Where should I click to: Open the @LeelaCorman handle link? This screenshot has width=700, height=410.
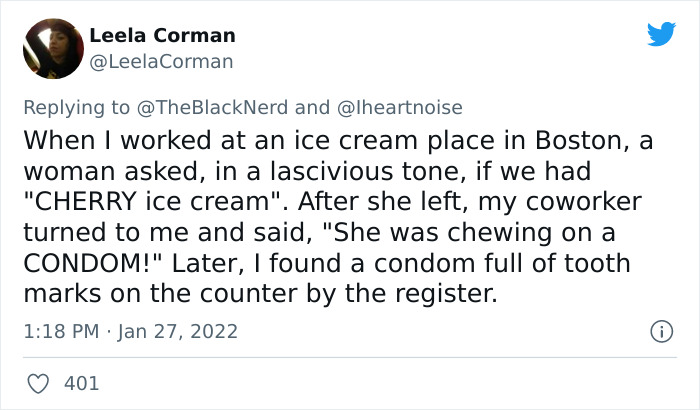[x=161, y=61]
